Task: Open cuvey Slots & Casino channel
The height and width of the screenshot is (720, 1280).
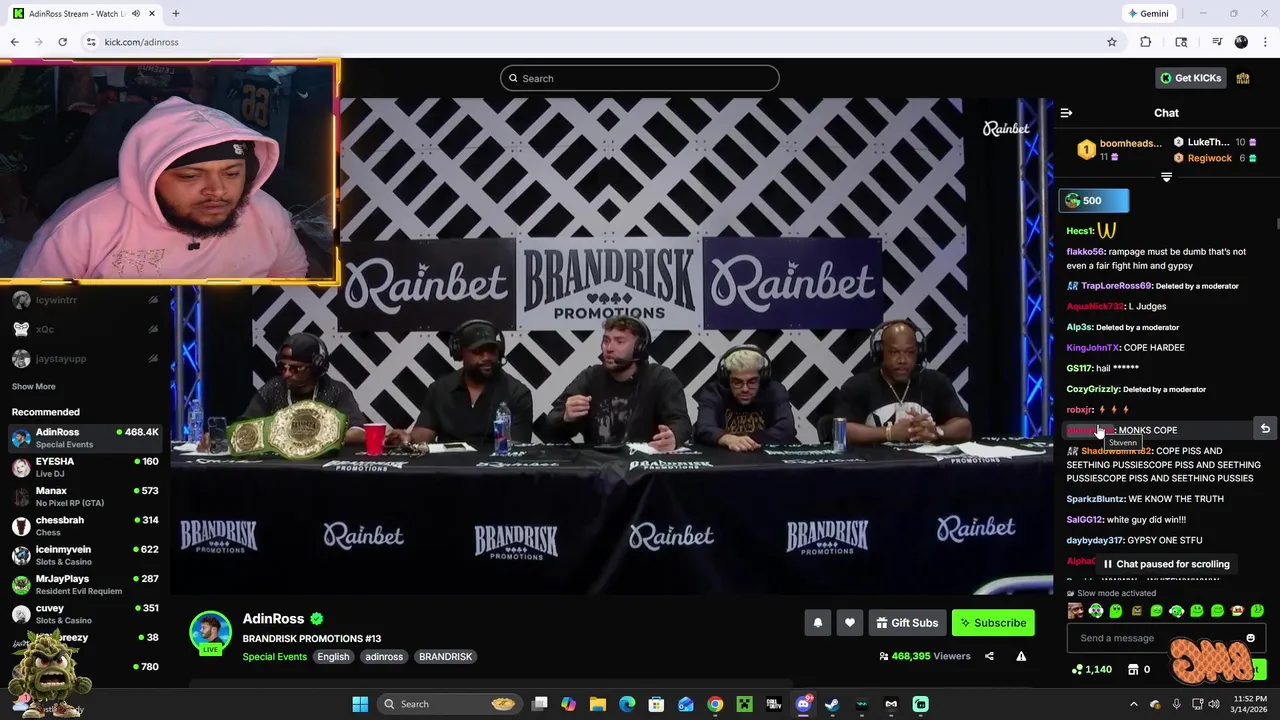Action: [85, 613]
